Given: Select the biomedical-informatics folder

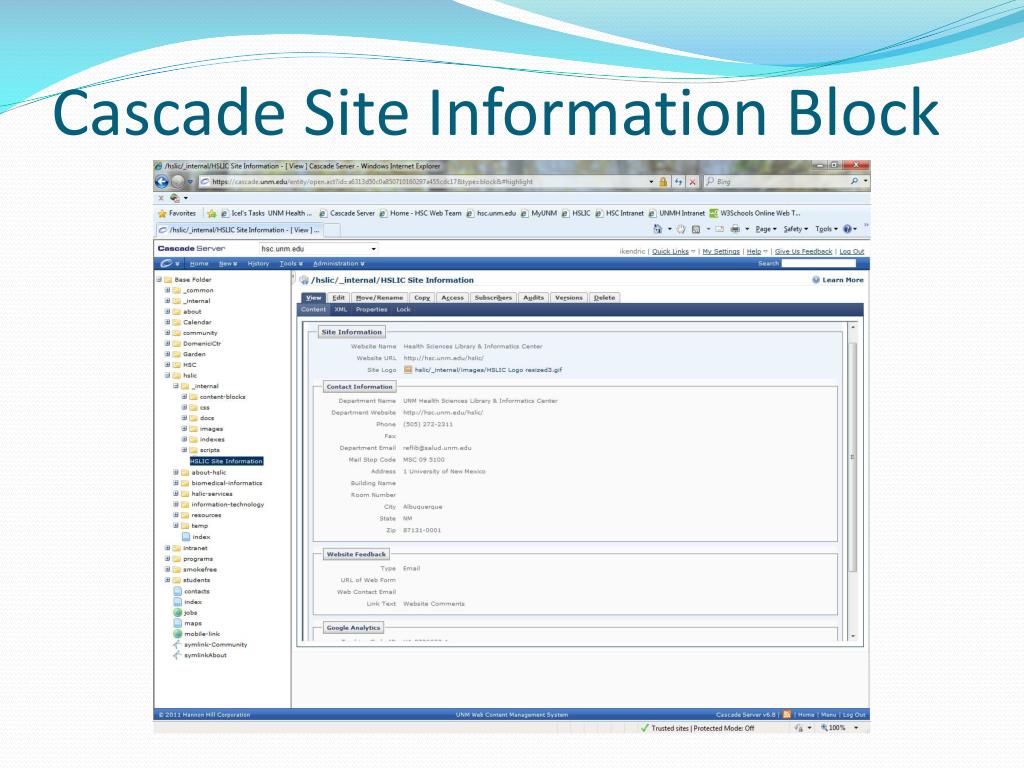Looking at the screenshot, I should pos(227,483).
